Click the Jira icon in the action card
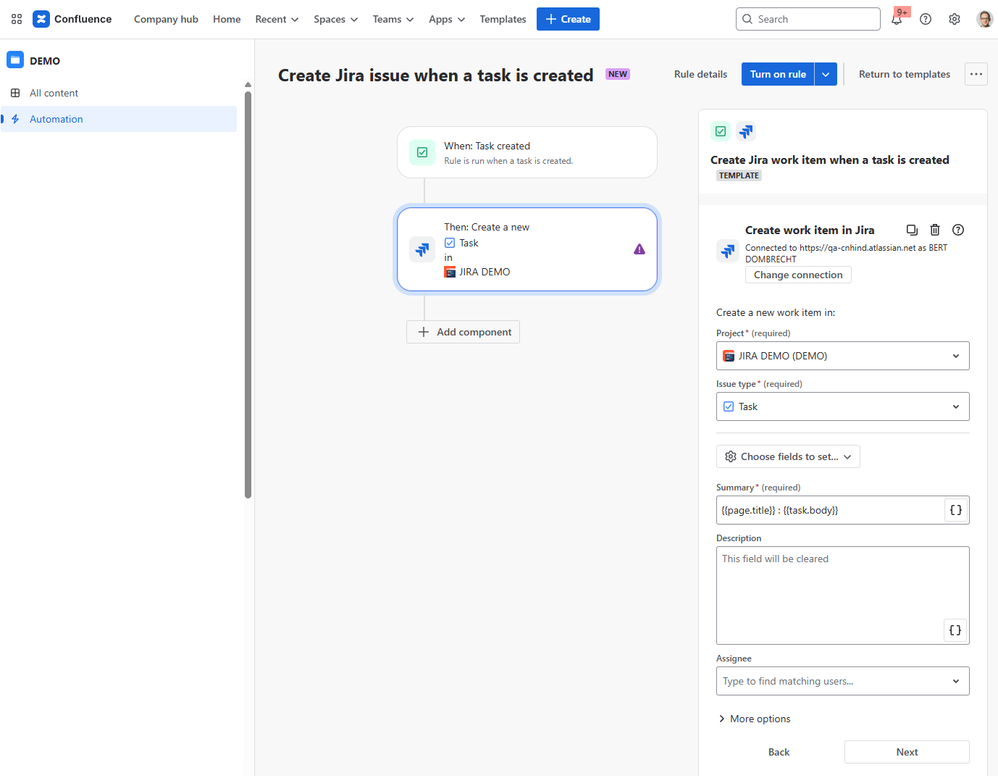Screen dimensions: 998x776 422,250
